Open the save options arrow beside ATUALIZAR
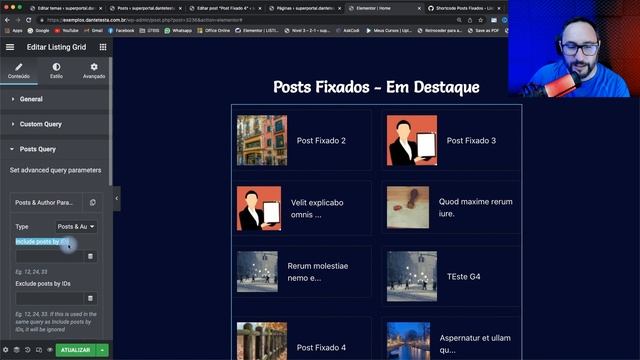Viewport: 640px width, 360px height. tap(102, 350)
